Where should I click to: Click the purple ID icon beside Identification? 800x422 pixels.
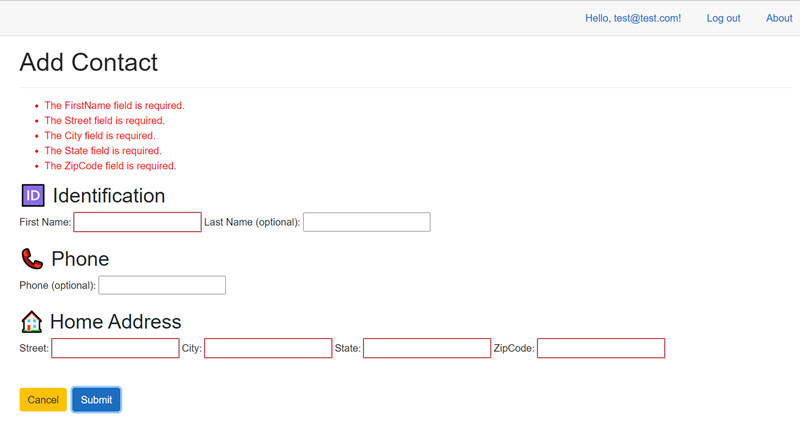pyautogui.click(x=33, y=195)
